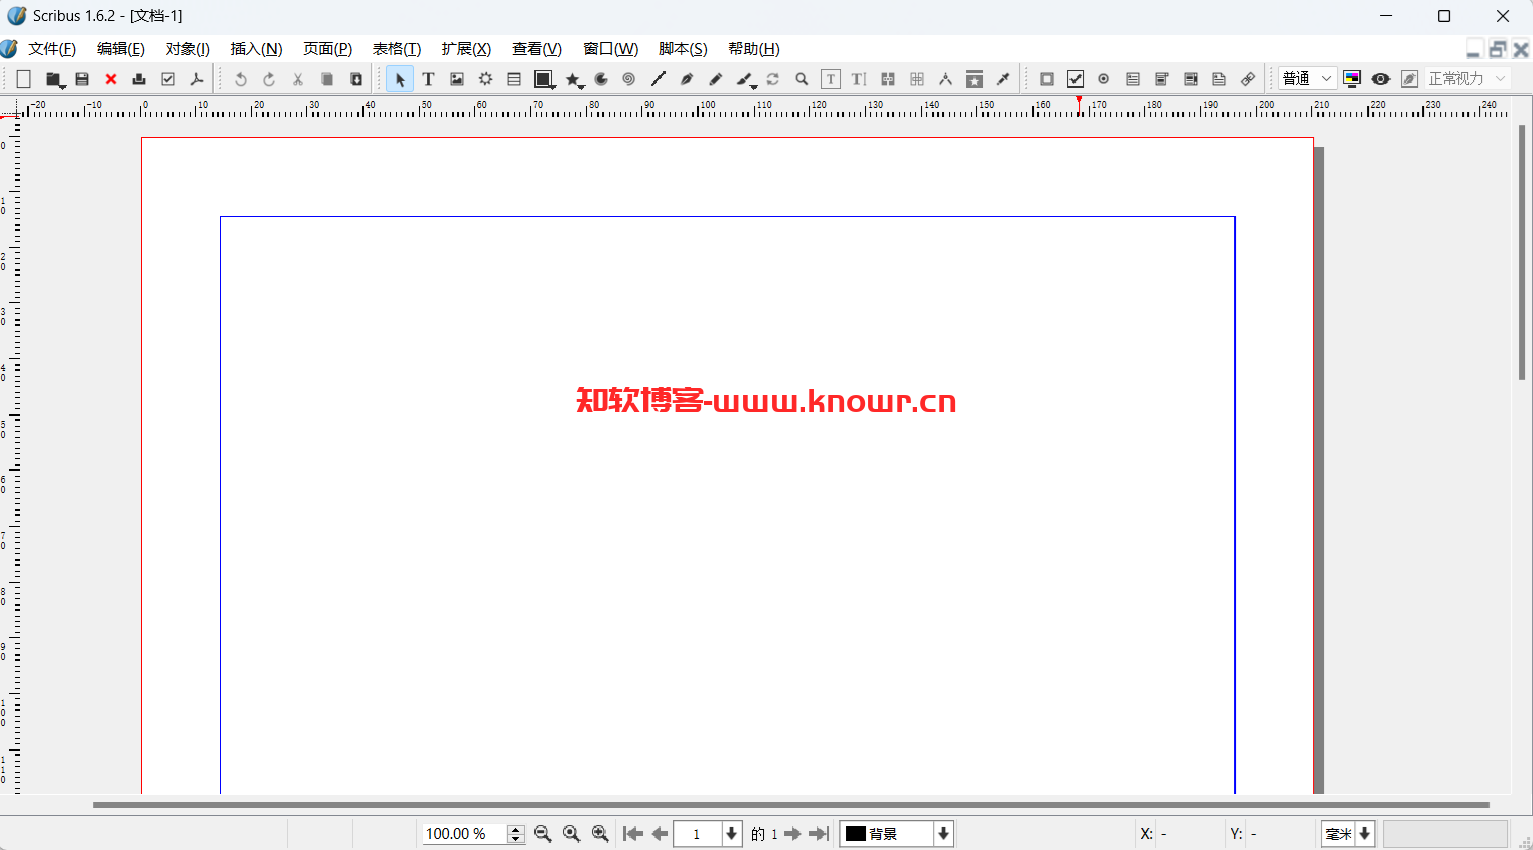1533x850 pixels.
Task: Insert PDF Text Field
Action: click(x=1133, y=79)
